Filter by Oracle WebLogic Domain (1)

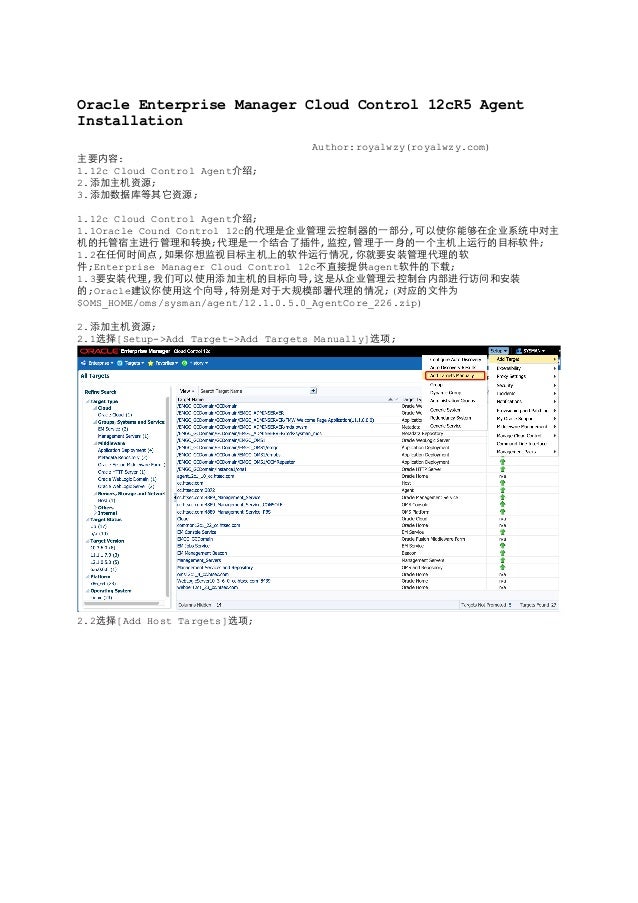click(x=127, y=479)
